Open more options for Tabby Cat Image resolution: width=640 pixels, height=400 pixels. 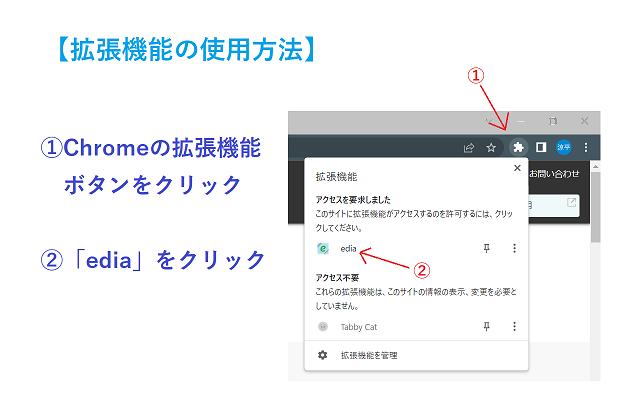point(514,326)
